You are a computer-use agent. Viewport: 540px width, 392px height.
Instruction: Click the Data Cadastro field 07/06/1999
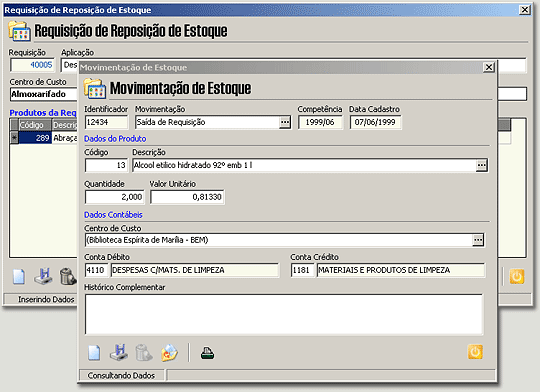(375, 122)
